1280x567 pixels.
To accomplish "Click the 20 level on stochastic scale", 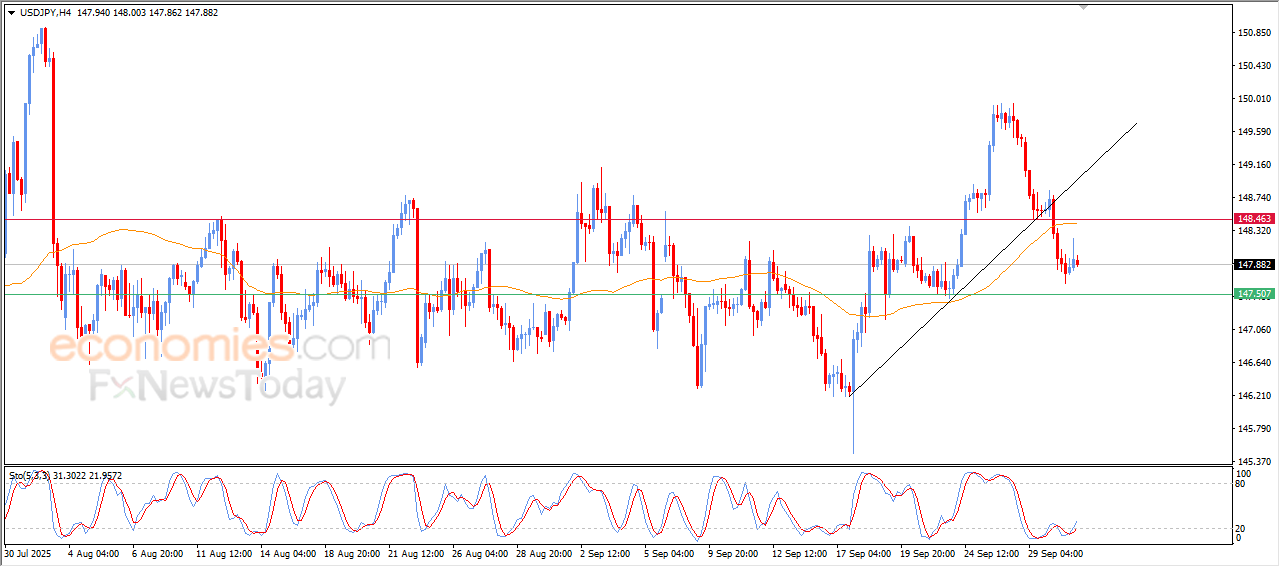I will (x=1242, y=527).
